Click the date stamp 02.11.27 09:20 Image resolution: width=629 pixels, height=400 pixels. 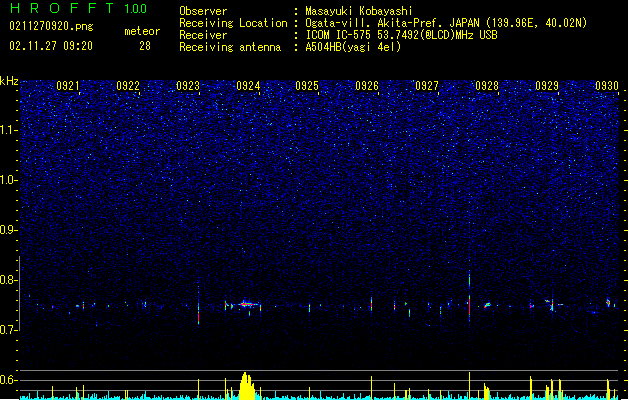click(51, 46)
